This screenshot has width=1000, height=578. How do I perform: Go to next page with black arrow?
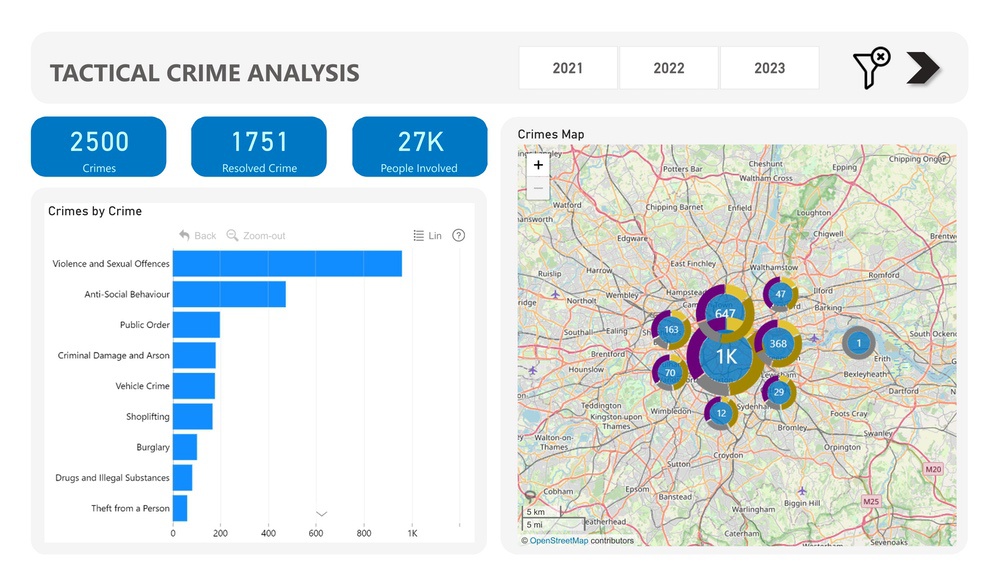[x=923, y=68]
